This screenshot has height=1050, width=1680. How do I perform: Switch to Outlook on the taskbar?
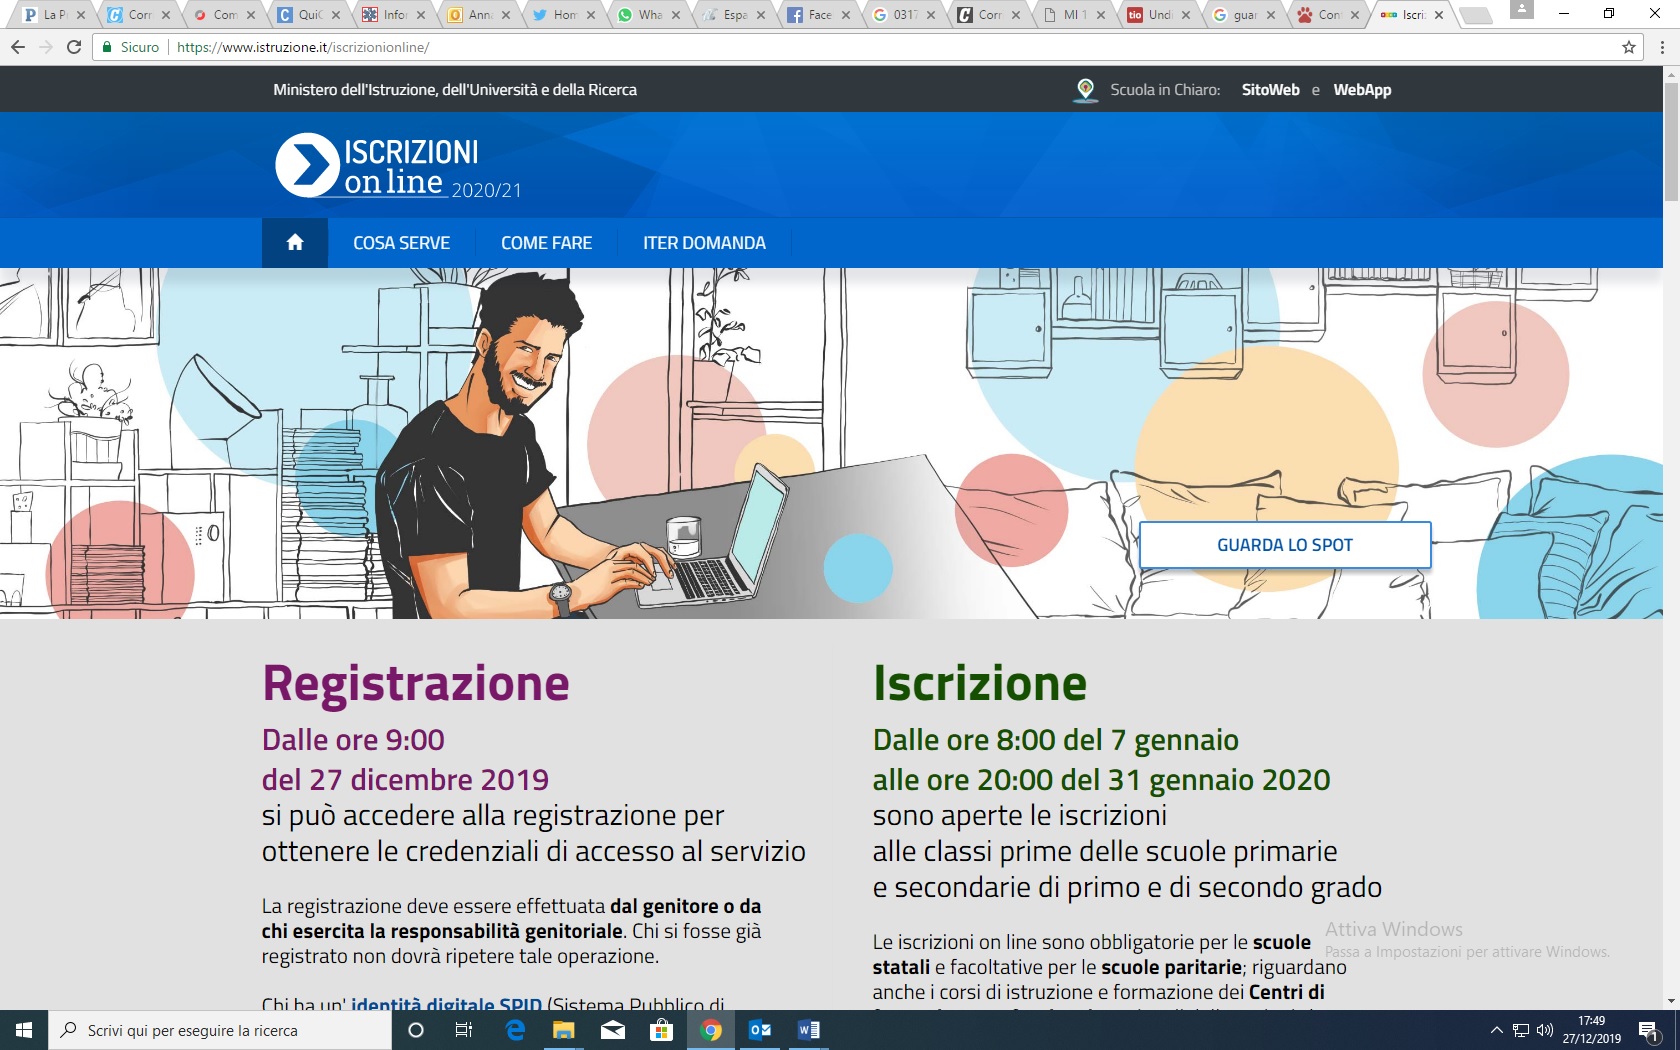coord(760,1030)
